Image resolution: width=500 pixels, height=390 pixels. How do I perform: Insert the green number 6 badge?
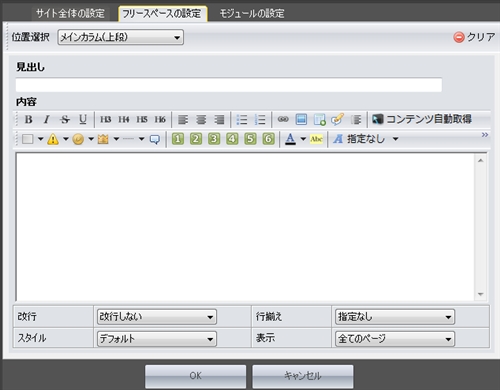click(268, 139)
